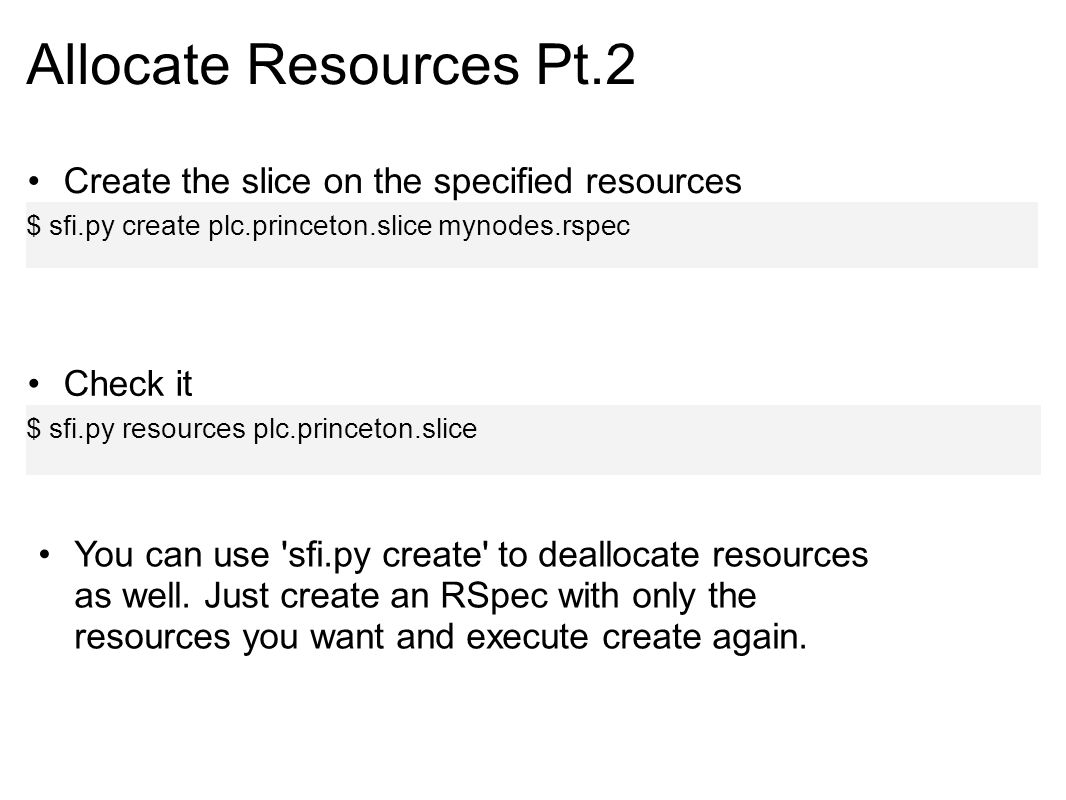Select the word 'create' in the first command line
Viewport: 1066px width, 800px height.
[x=161, y=226]
